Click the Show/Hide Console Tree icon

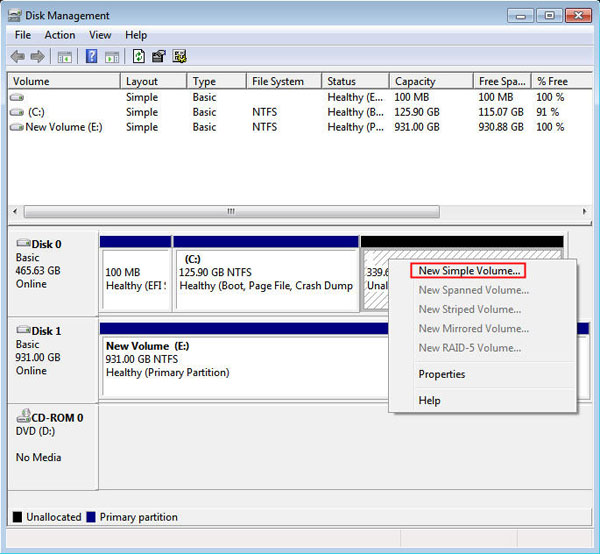tap(64, 57)
